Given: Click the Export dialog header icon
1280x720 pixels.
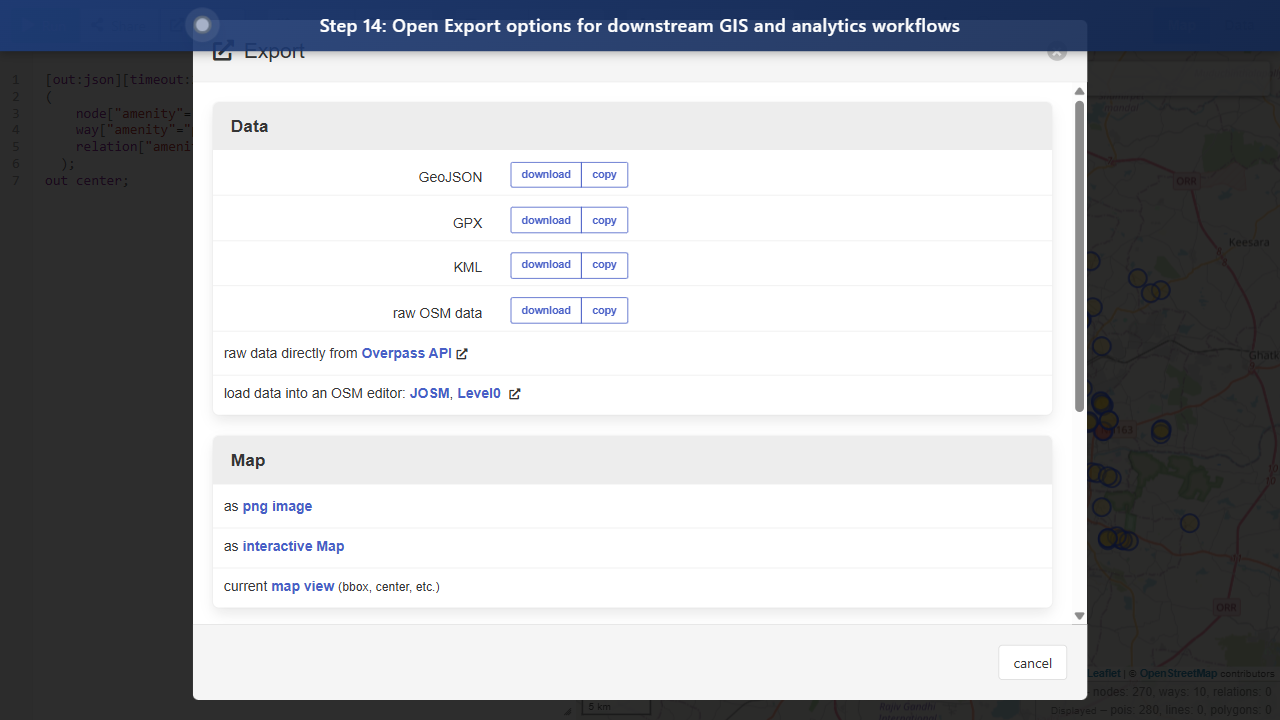Looking at the screenshot, I should (222, 50).
